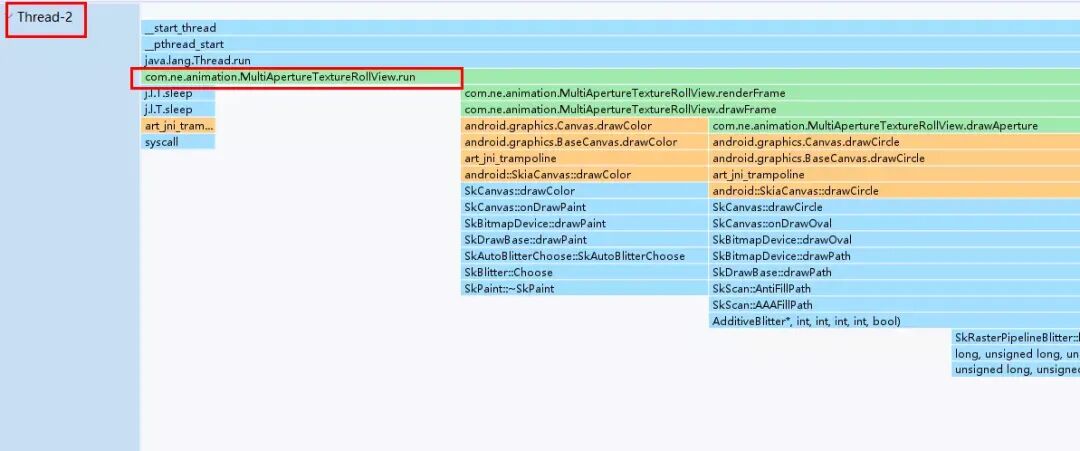
Task: Click the android.graphics.BaseCanvas.drawCircle frame
Action: point(894,158)
